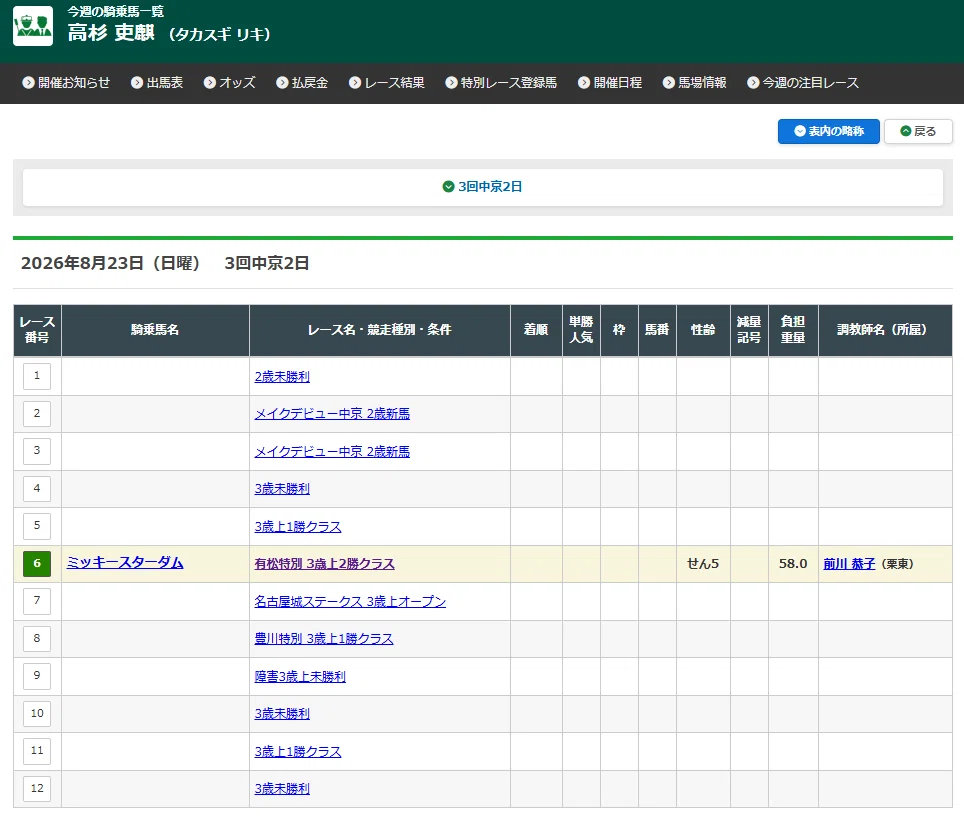Click the 騎乗馬名 column header
Viewport: 964px width, 817px height.
(155, 330)
